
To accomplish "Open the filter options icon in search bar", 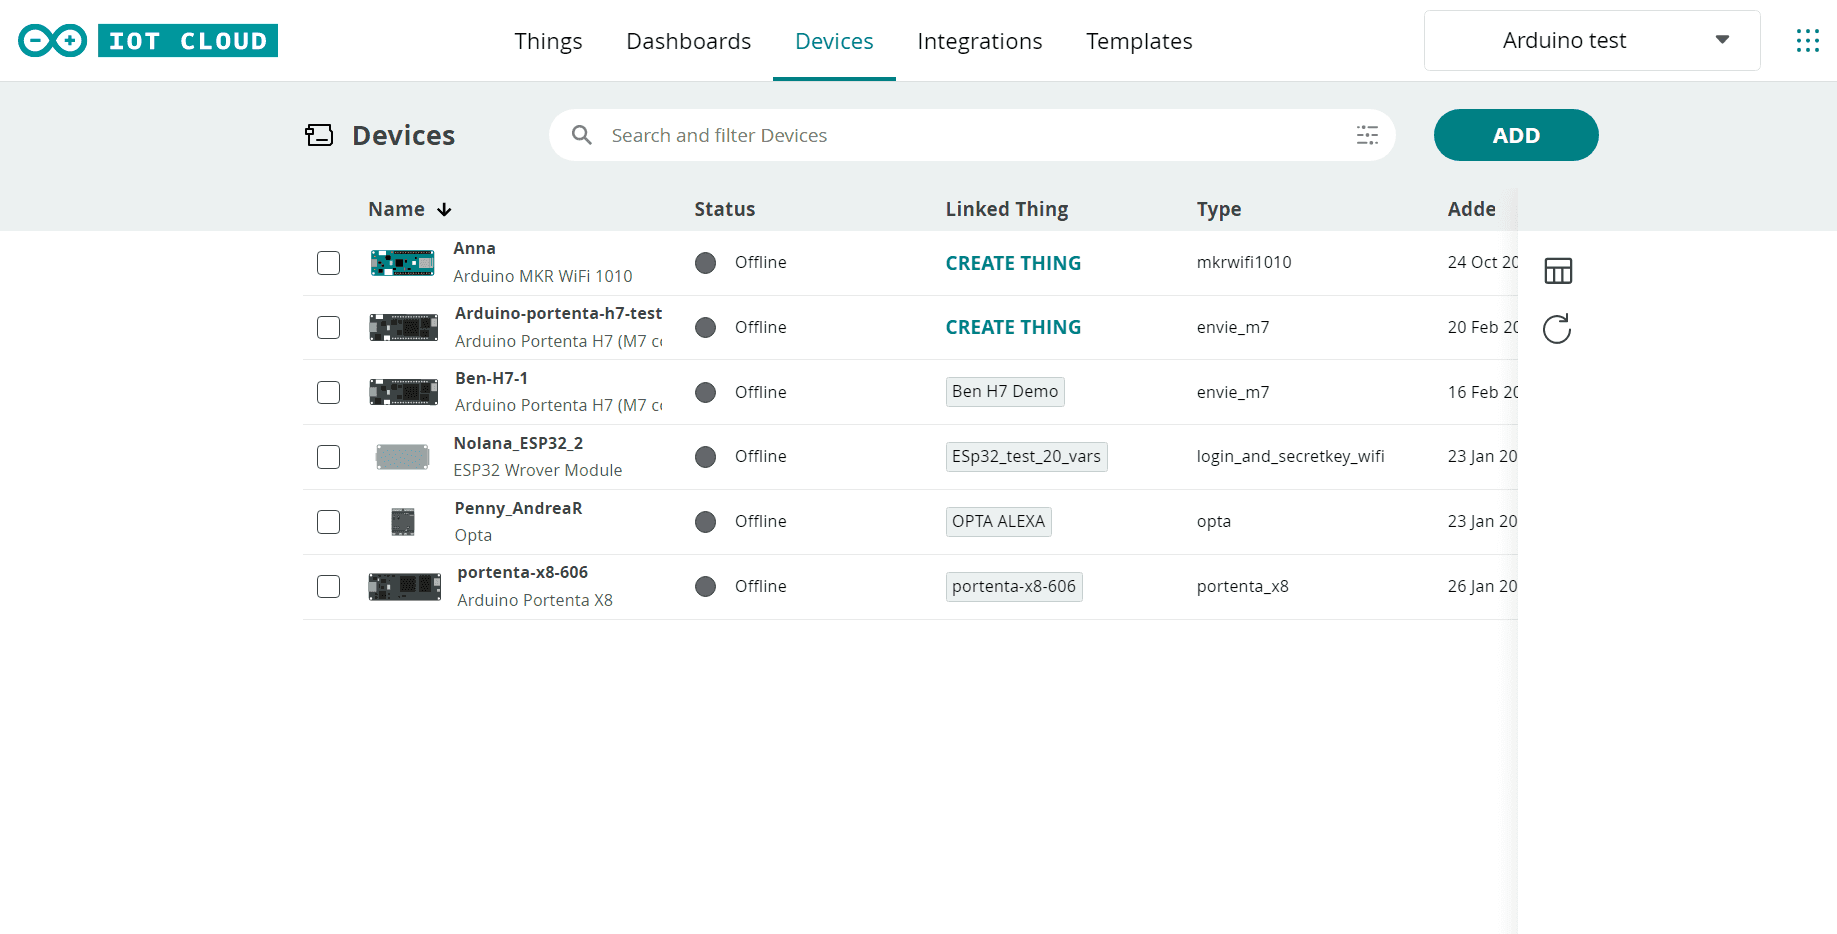I will coord(1367,135).
